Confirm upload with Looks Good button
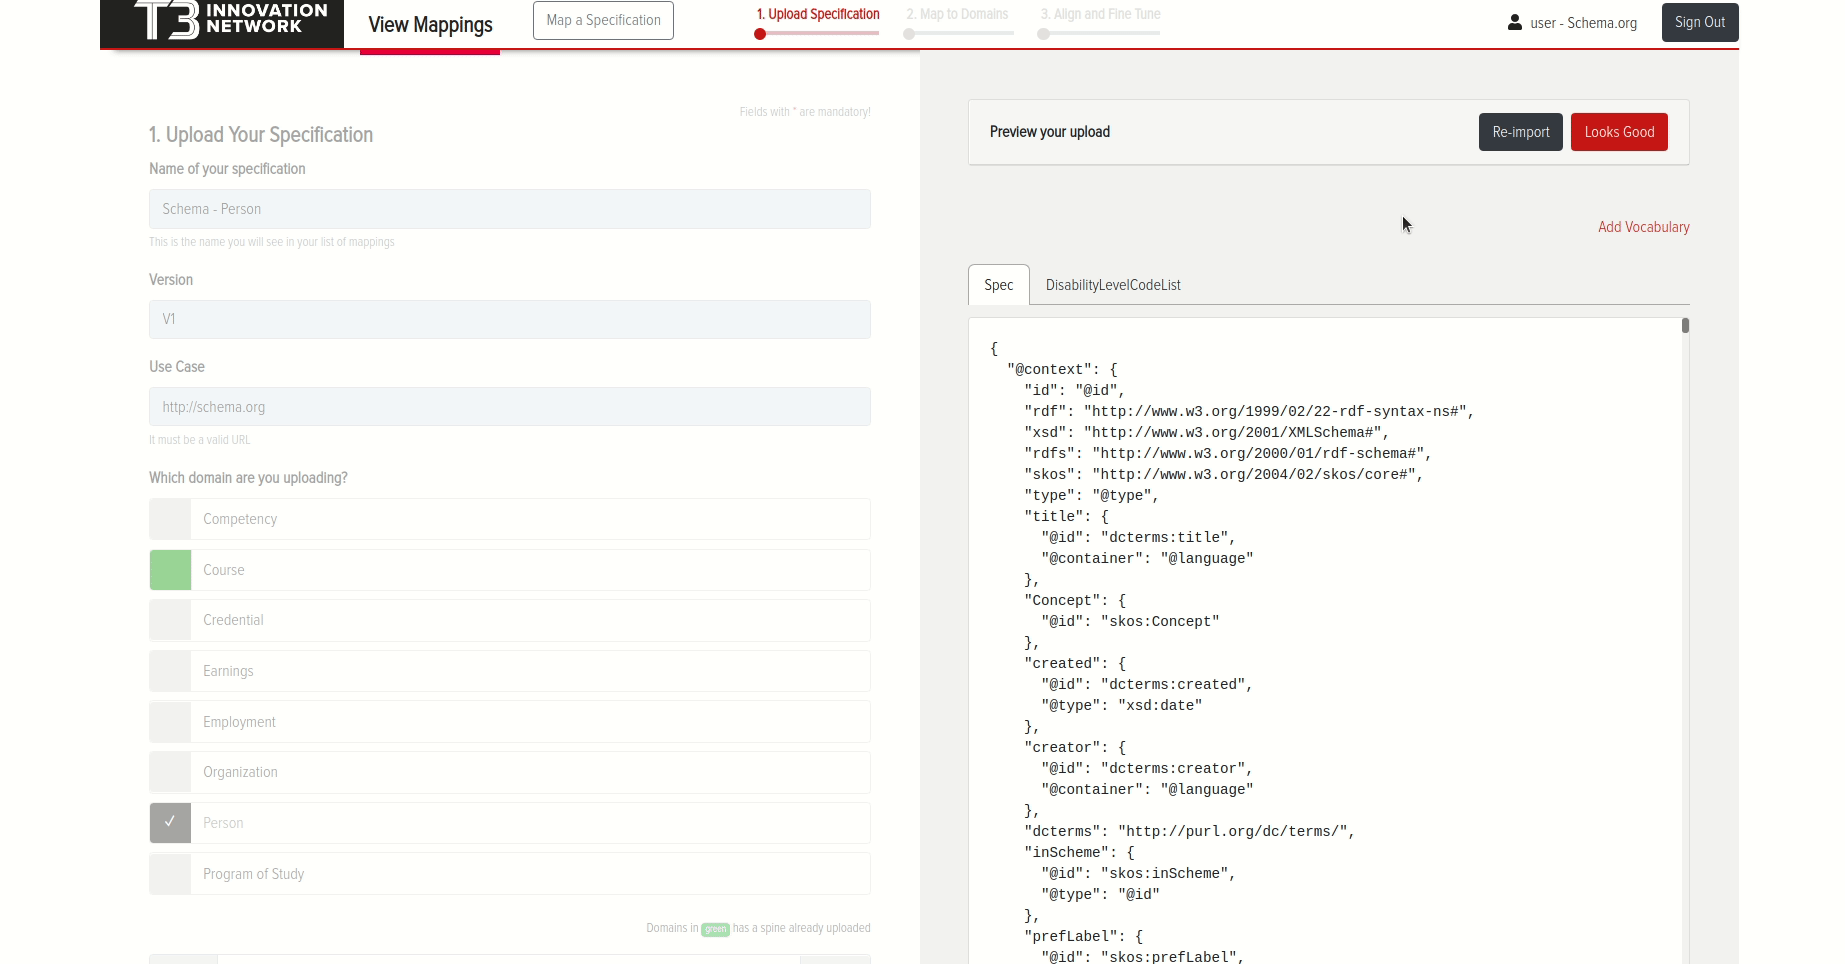 click(x=1619, y=132)
